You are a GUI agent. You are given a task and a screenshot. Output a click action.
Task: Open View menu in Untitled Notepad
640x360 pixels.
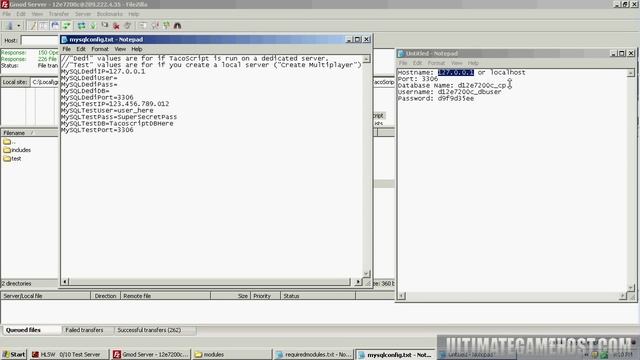point(456,63)
